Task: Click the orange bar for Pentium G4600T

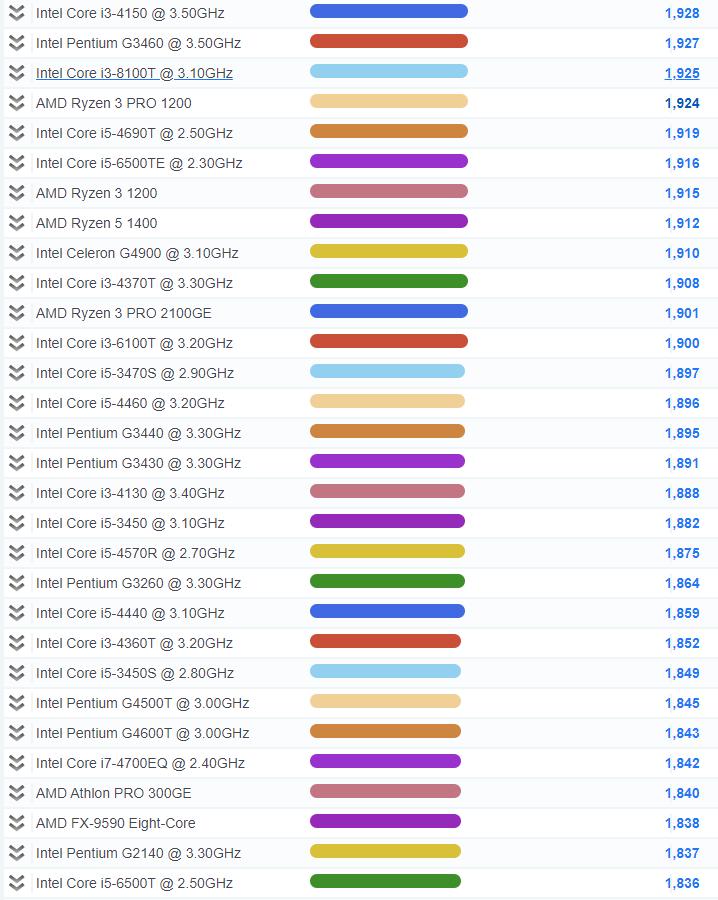Action: point(385,731)
